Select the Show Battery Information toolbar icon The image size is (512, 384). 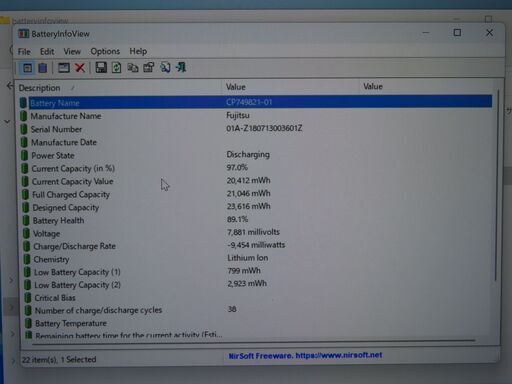pos(27,68)
